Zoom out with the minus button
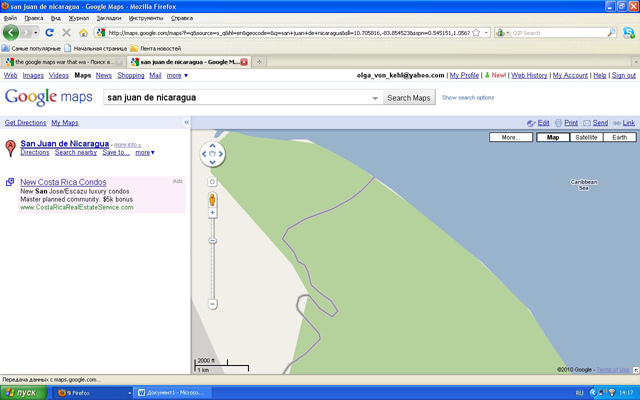The width and height of the screenshot is (640, 400). (x=212, y=304)
